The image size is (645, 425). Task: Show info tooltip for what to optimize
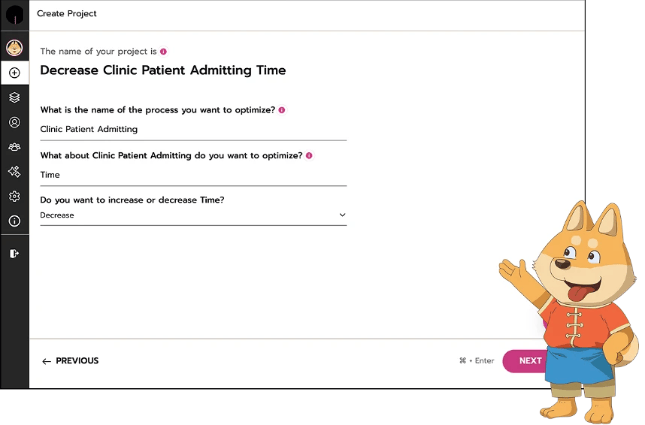coord(309,156)
